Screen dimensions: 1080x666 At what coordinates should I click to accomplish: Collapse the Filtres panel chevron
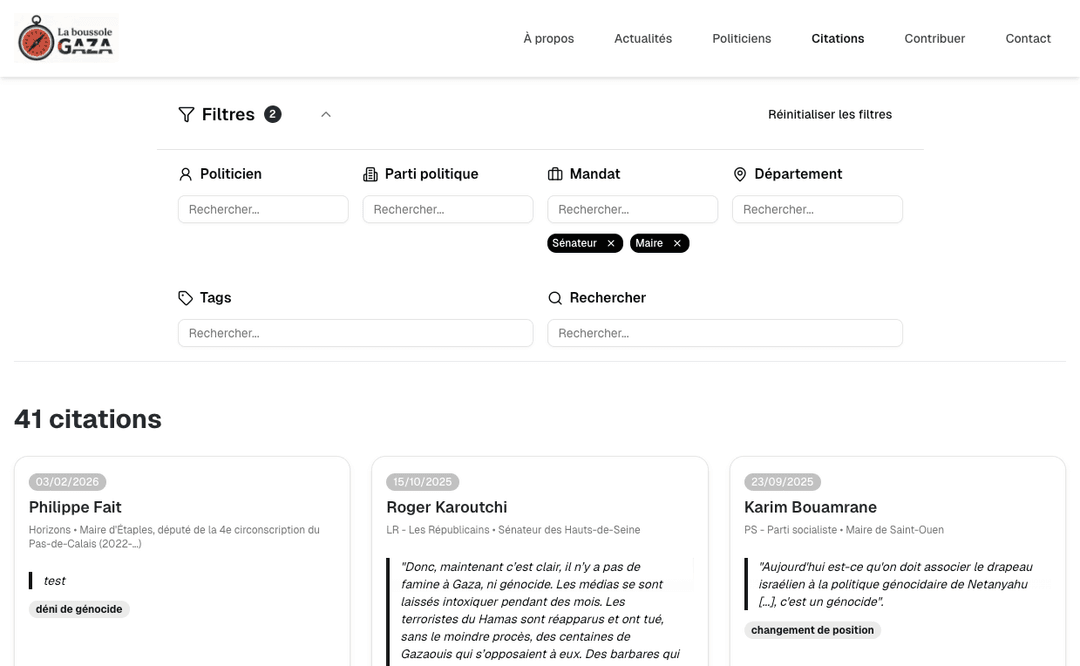325,115
